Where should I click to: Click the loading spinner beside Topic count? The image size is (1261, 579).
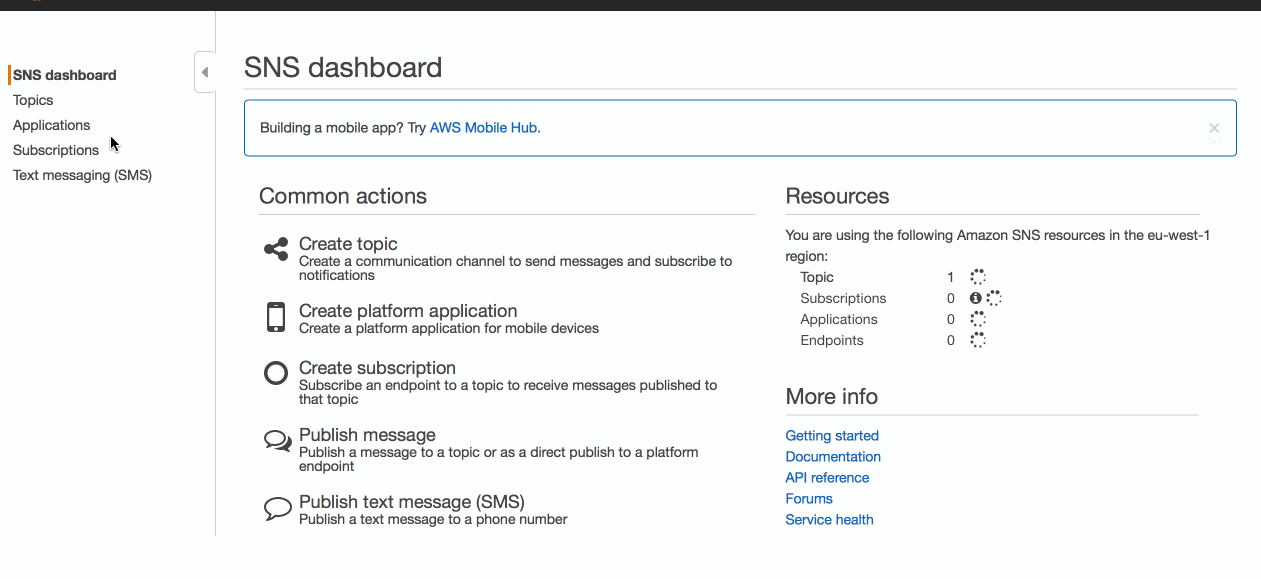point(978,277)
